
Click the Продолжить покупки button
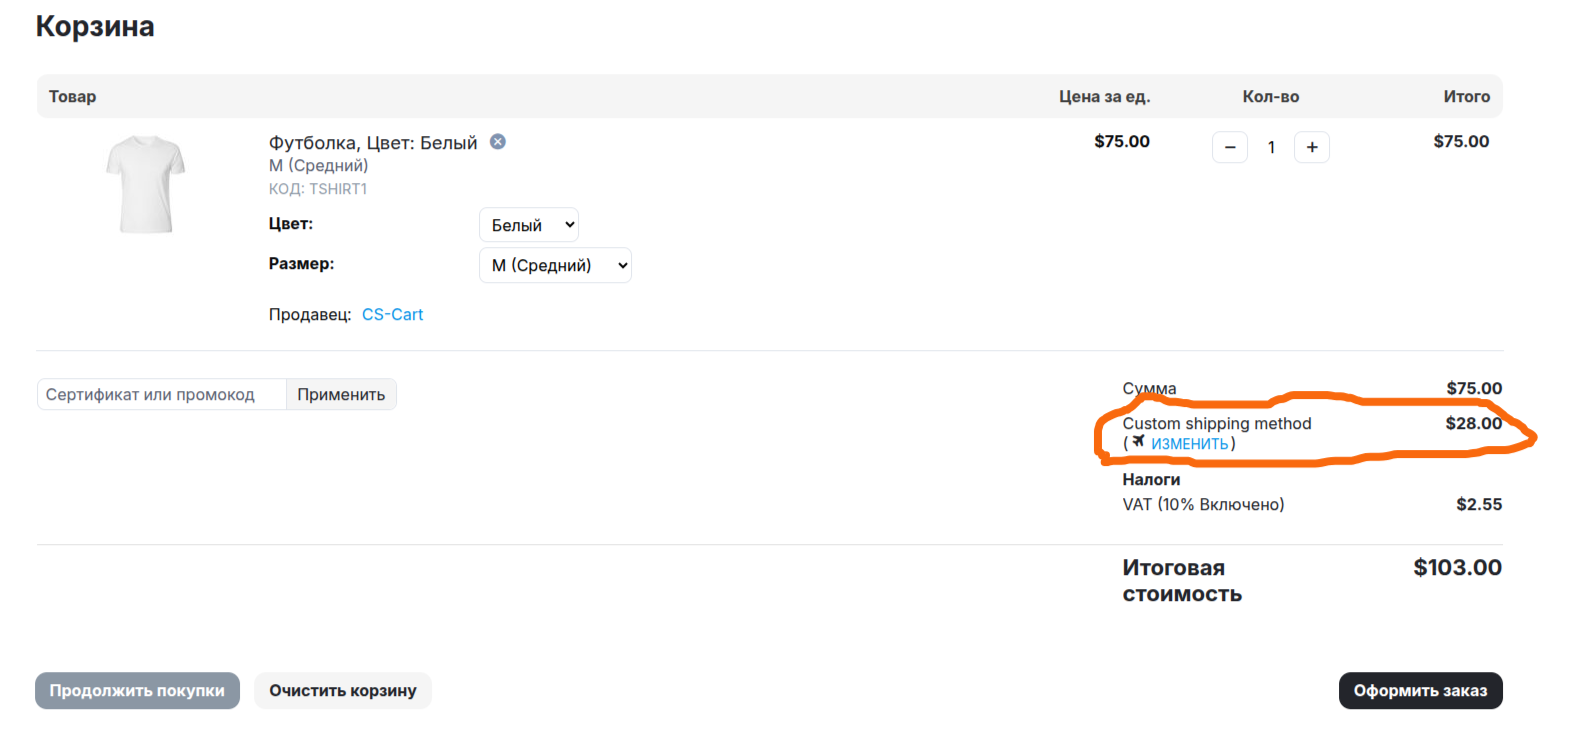tap(137, 691)
